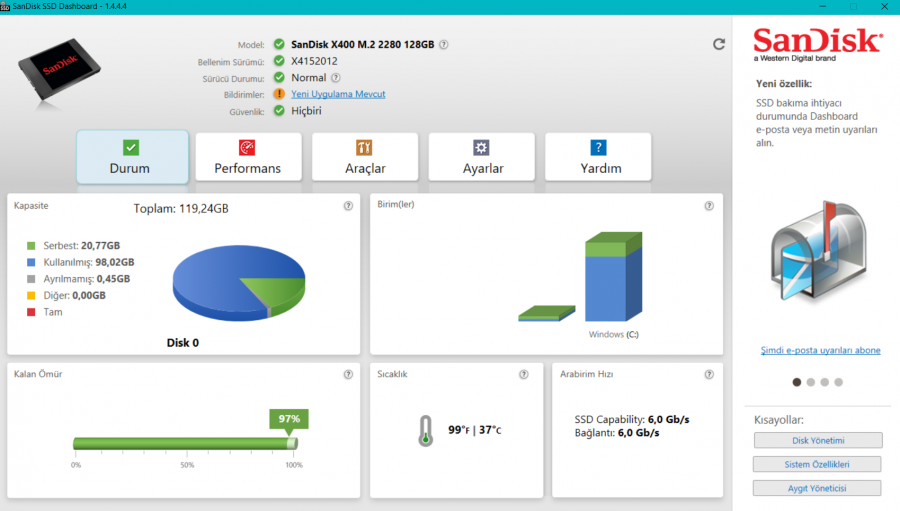Click the orange notification warning icon
The width and height of the screenshot is (900, 511).
tap(279, 94)
